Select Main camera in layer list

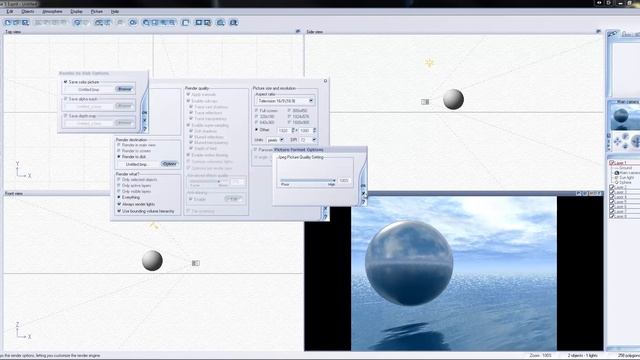pyautogui.click(x=629, y=173)
